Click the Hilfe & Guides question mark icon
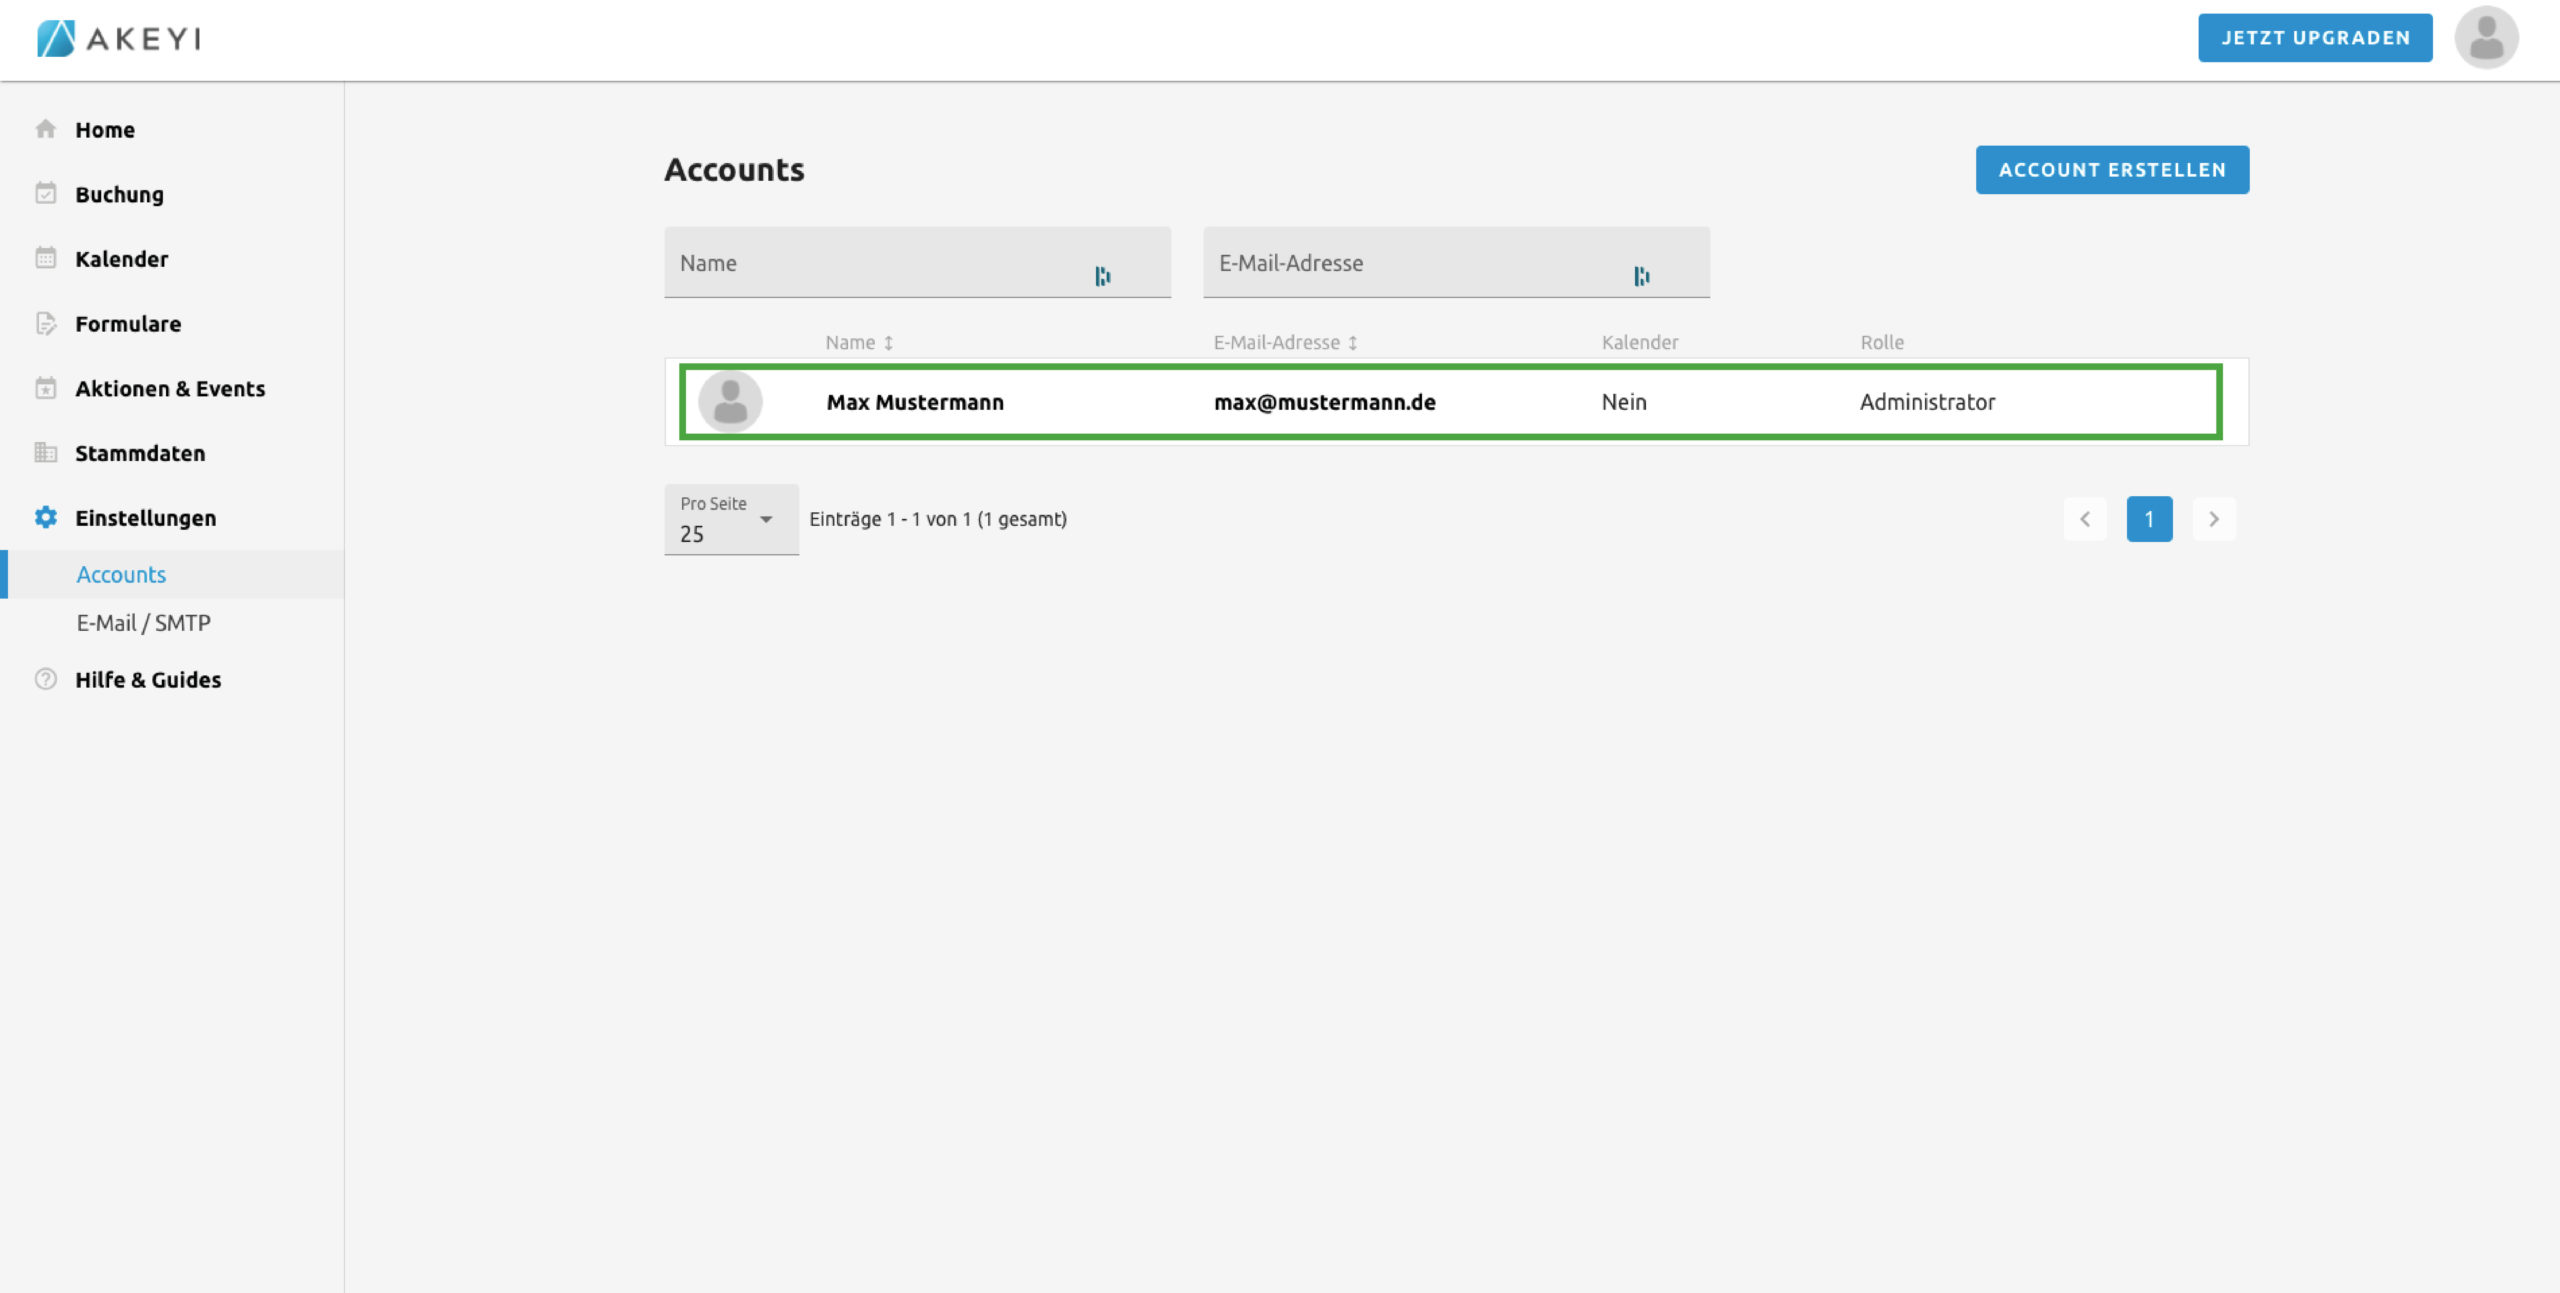This screenshot has width=2560, height=1293. click(x=45, y=679)
